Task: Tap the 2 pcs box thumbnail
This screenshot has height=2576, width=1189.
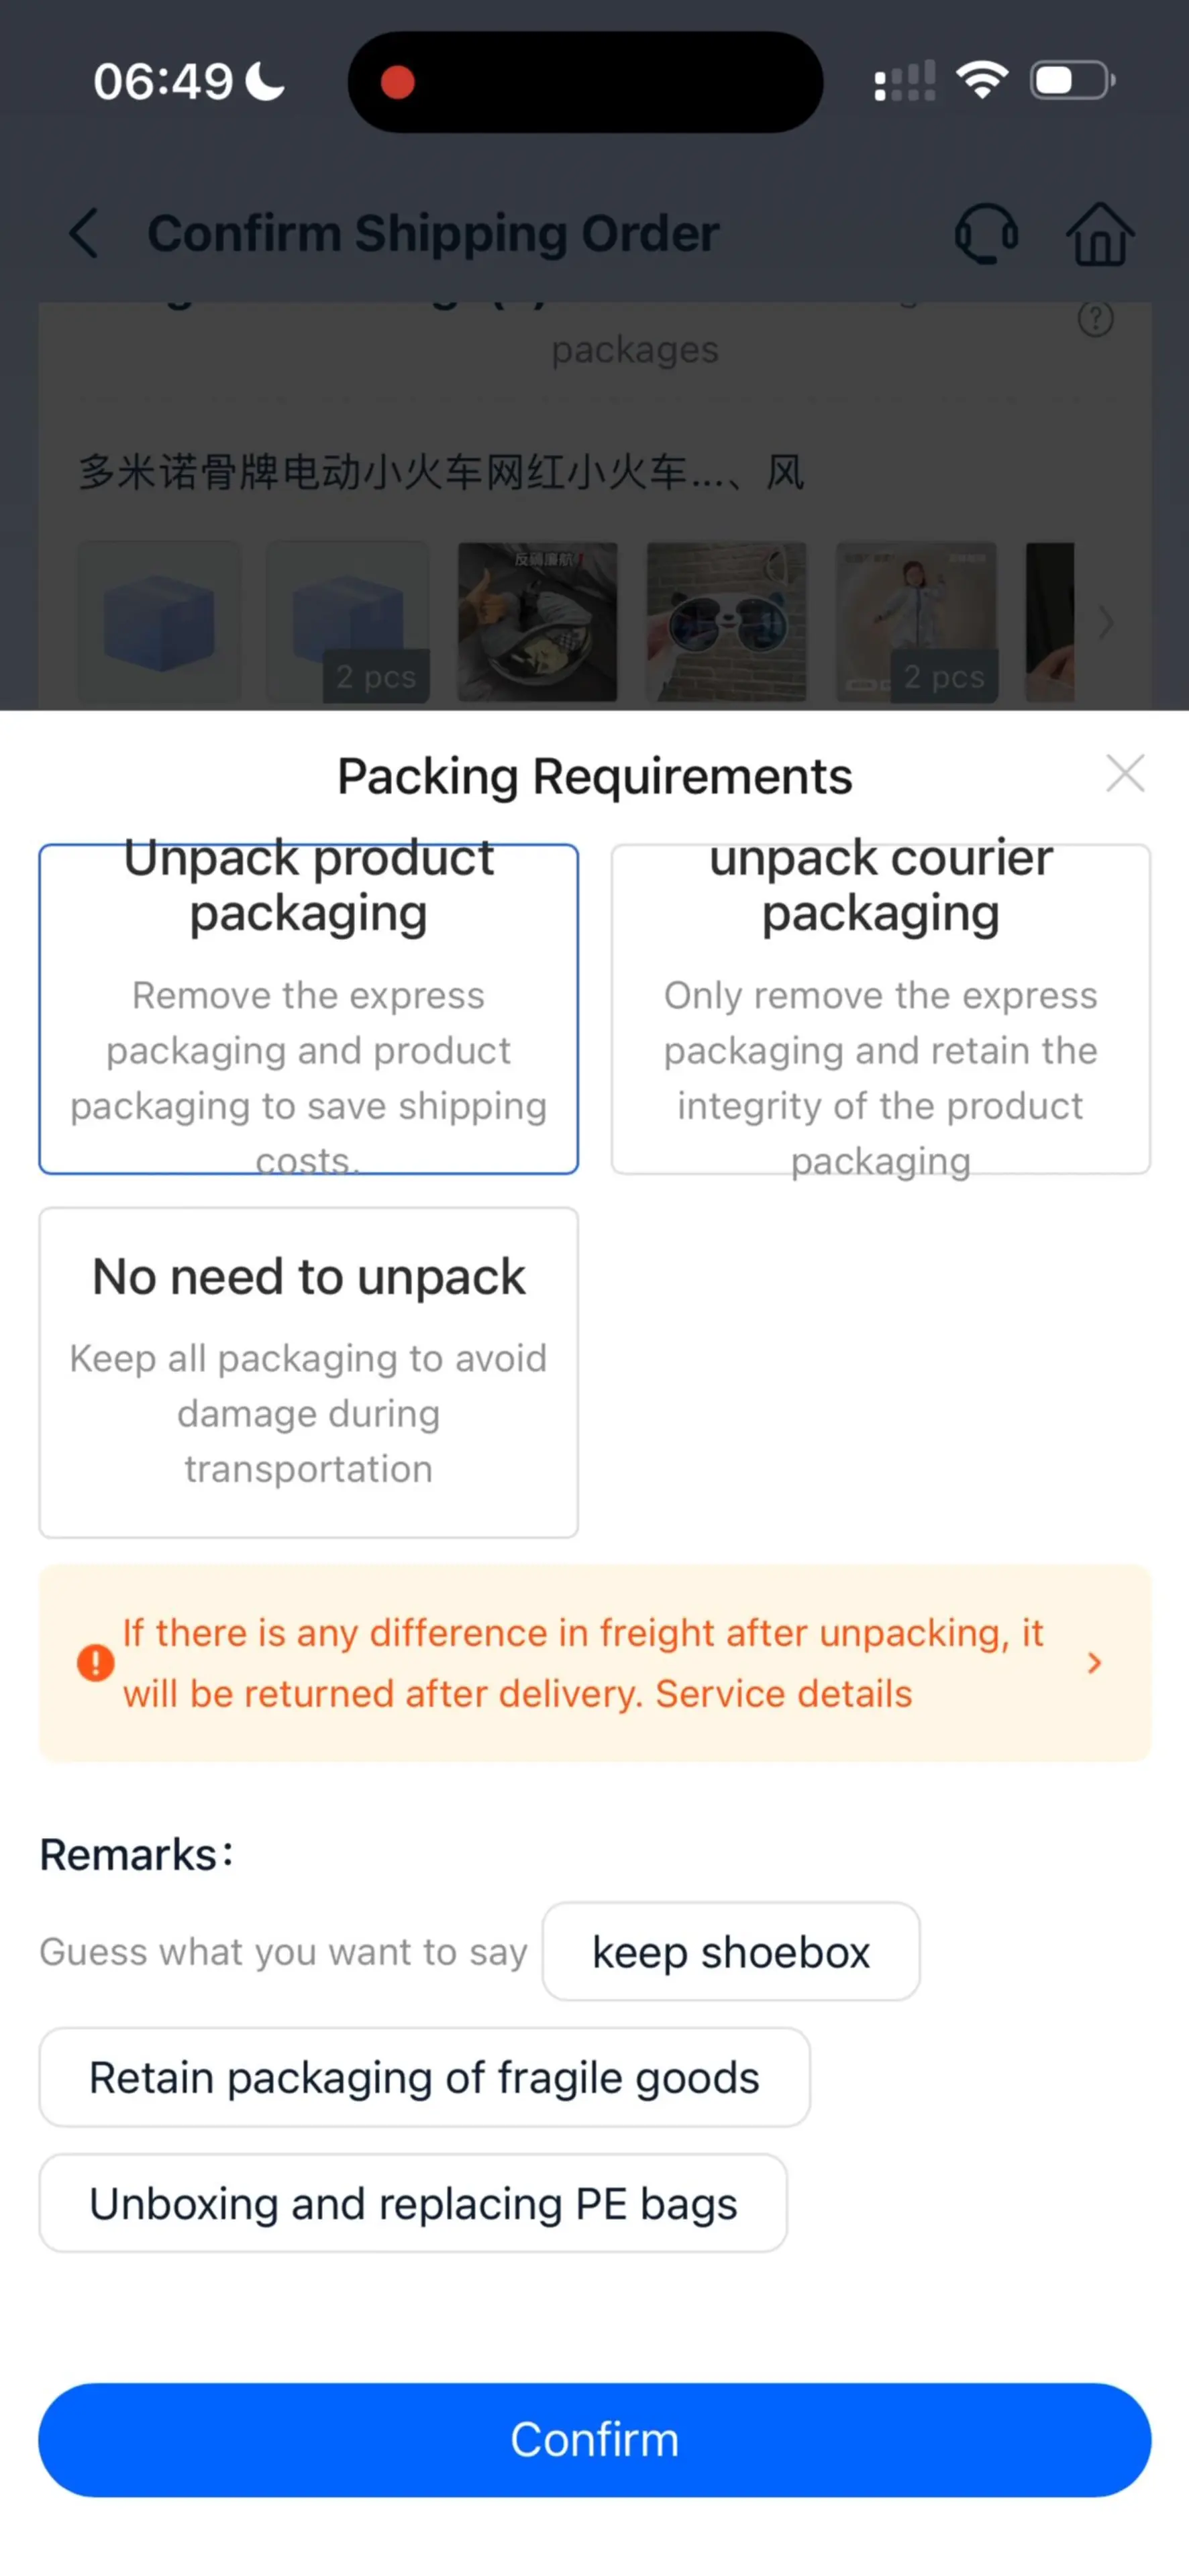Action: tap(348, 622)
